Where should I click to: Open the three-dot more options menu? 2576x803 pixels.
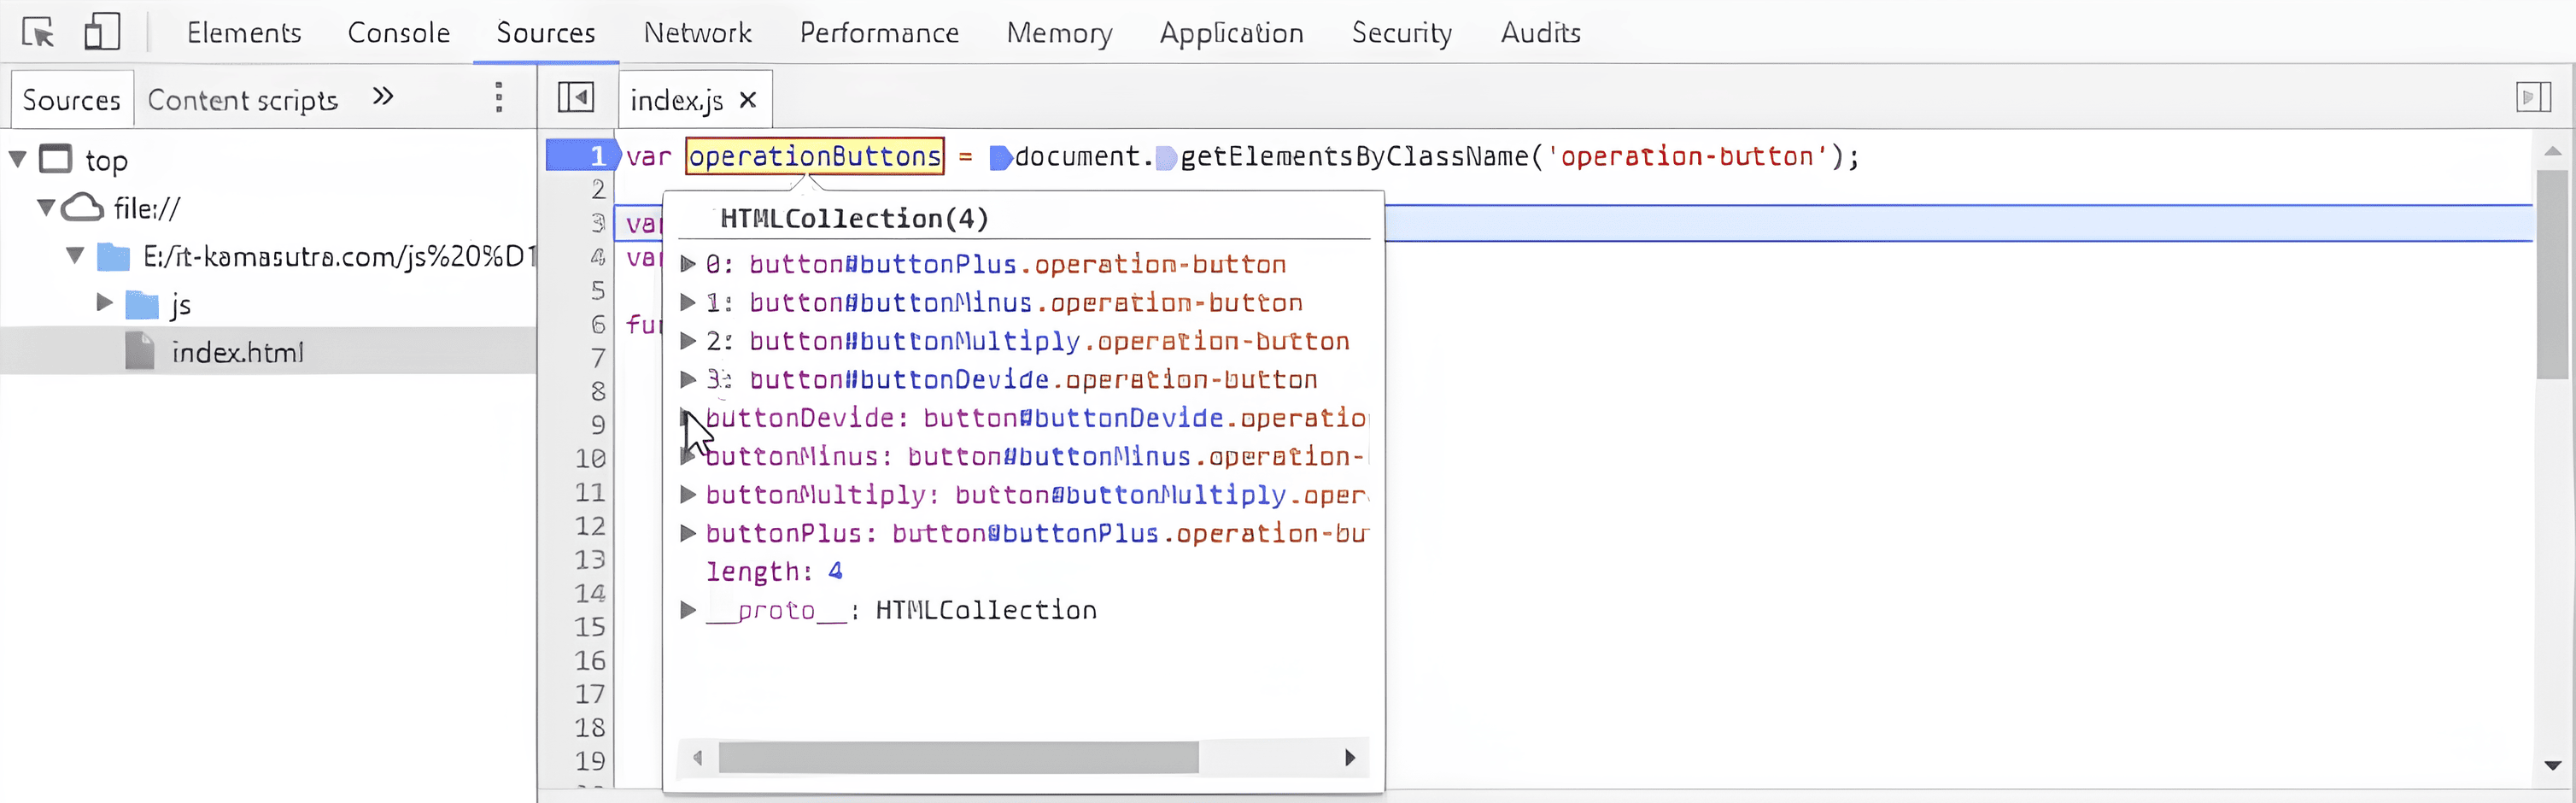pos(499,98)
